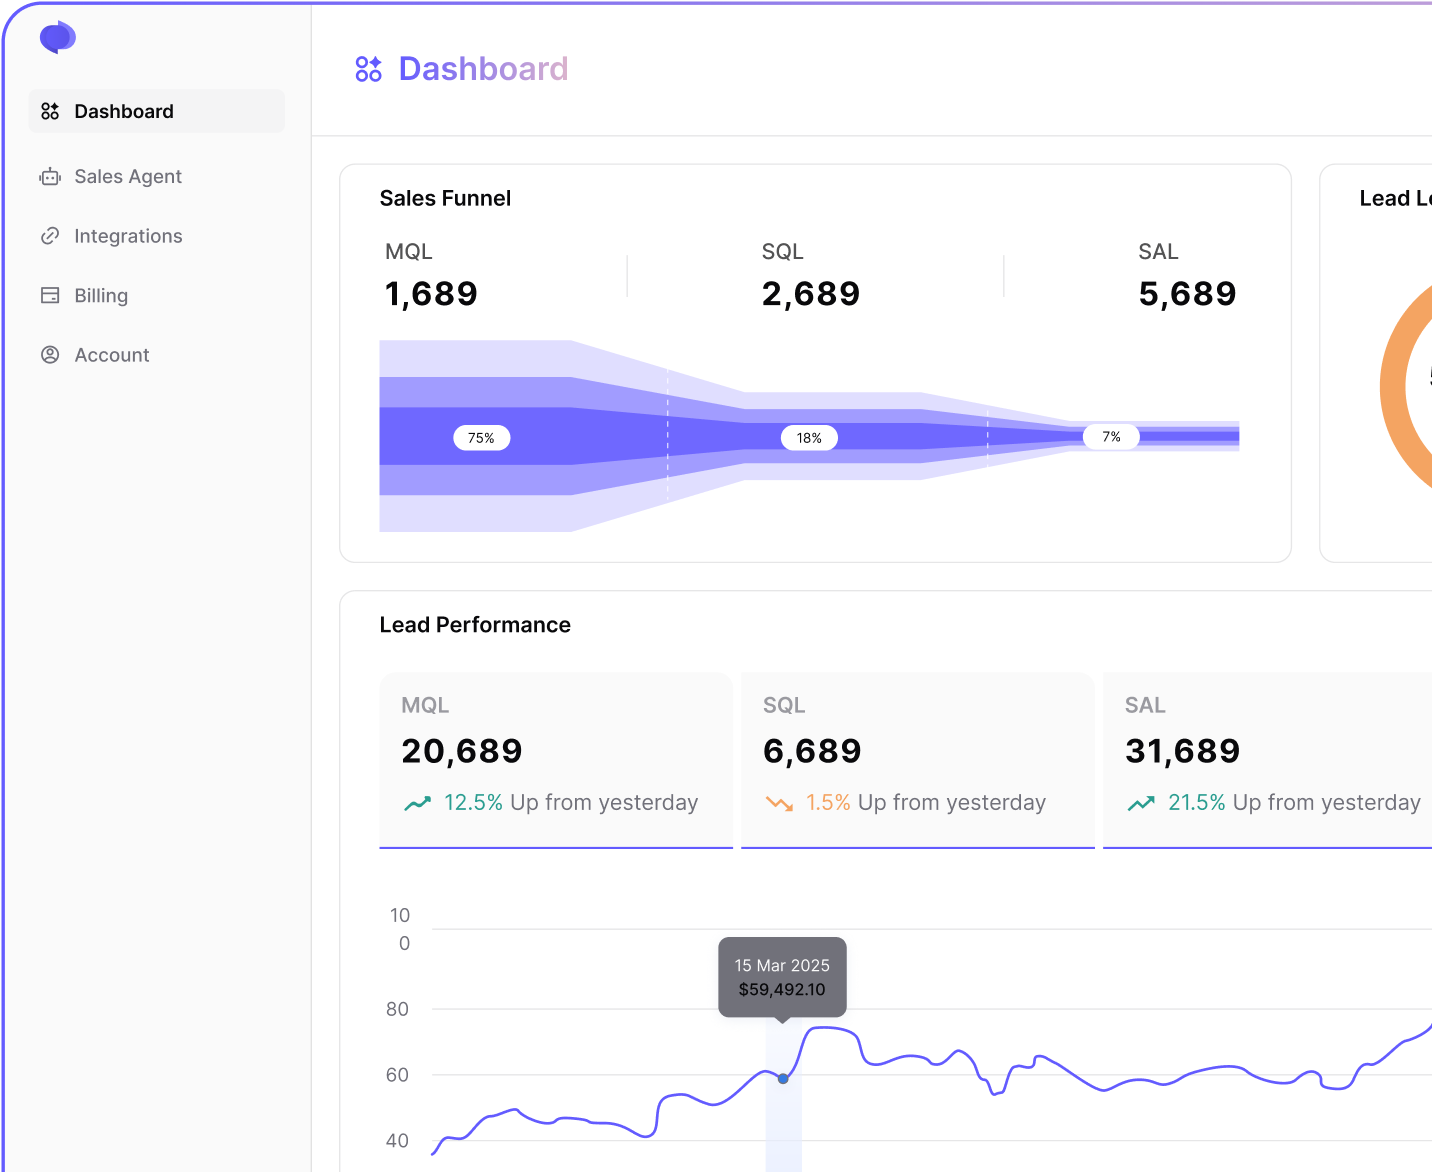This screenshot has width=1432, height=1172.
Task: Click the Dashboard page heading
Action: click(x=484, y=69)
